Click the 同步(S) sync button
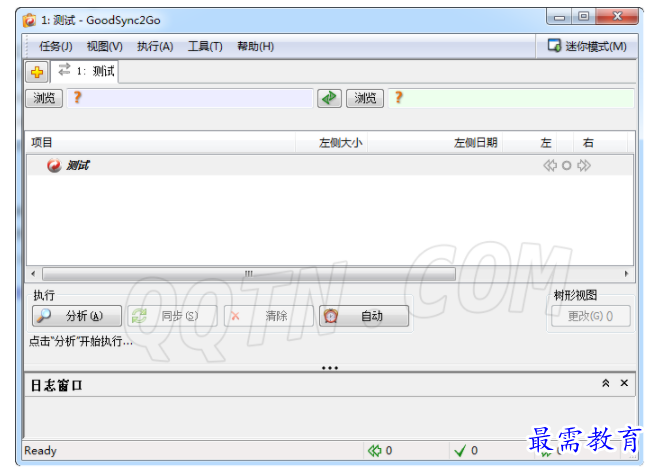Screen dimensions: 650x471 [172, 316]
